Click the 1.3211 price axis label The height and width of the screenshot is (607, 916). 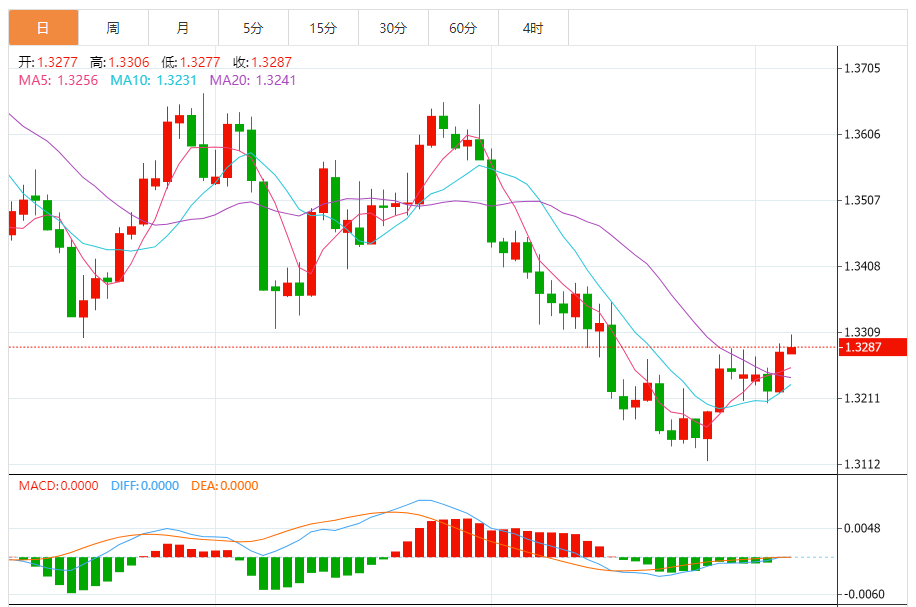(862, 398)
